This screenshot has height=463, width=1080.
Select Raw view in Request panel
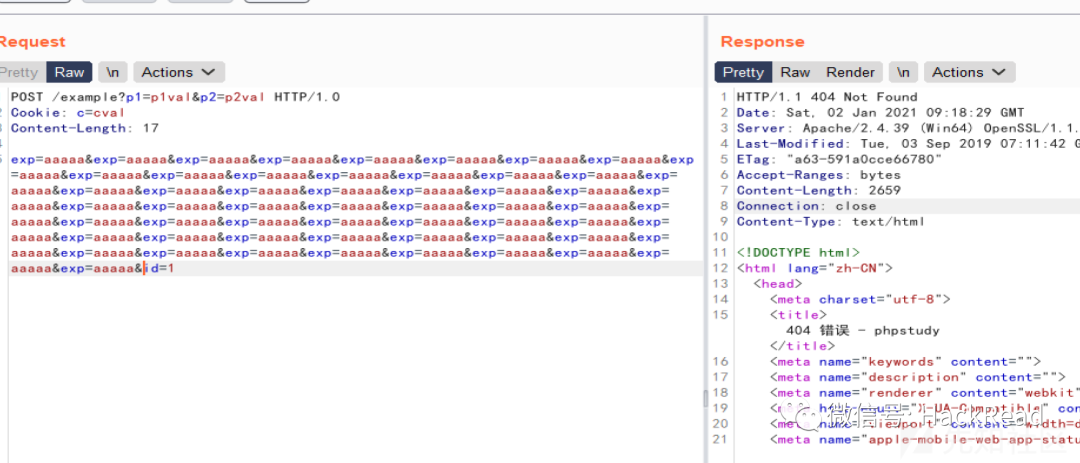(70, 72)
